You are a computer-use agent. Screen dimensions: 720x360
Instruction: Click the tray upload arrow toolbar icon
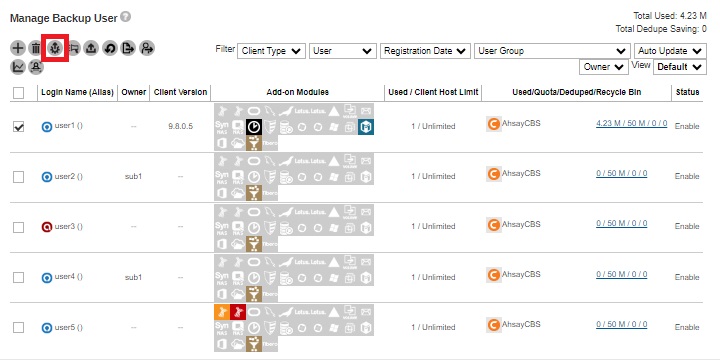pyautogui.click(x=91, y=48)
